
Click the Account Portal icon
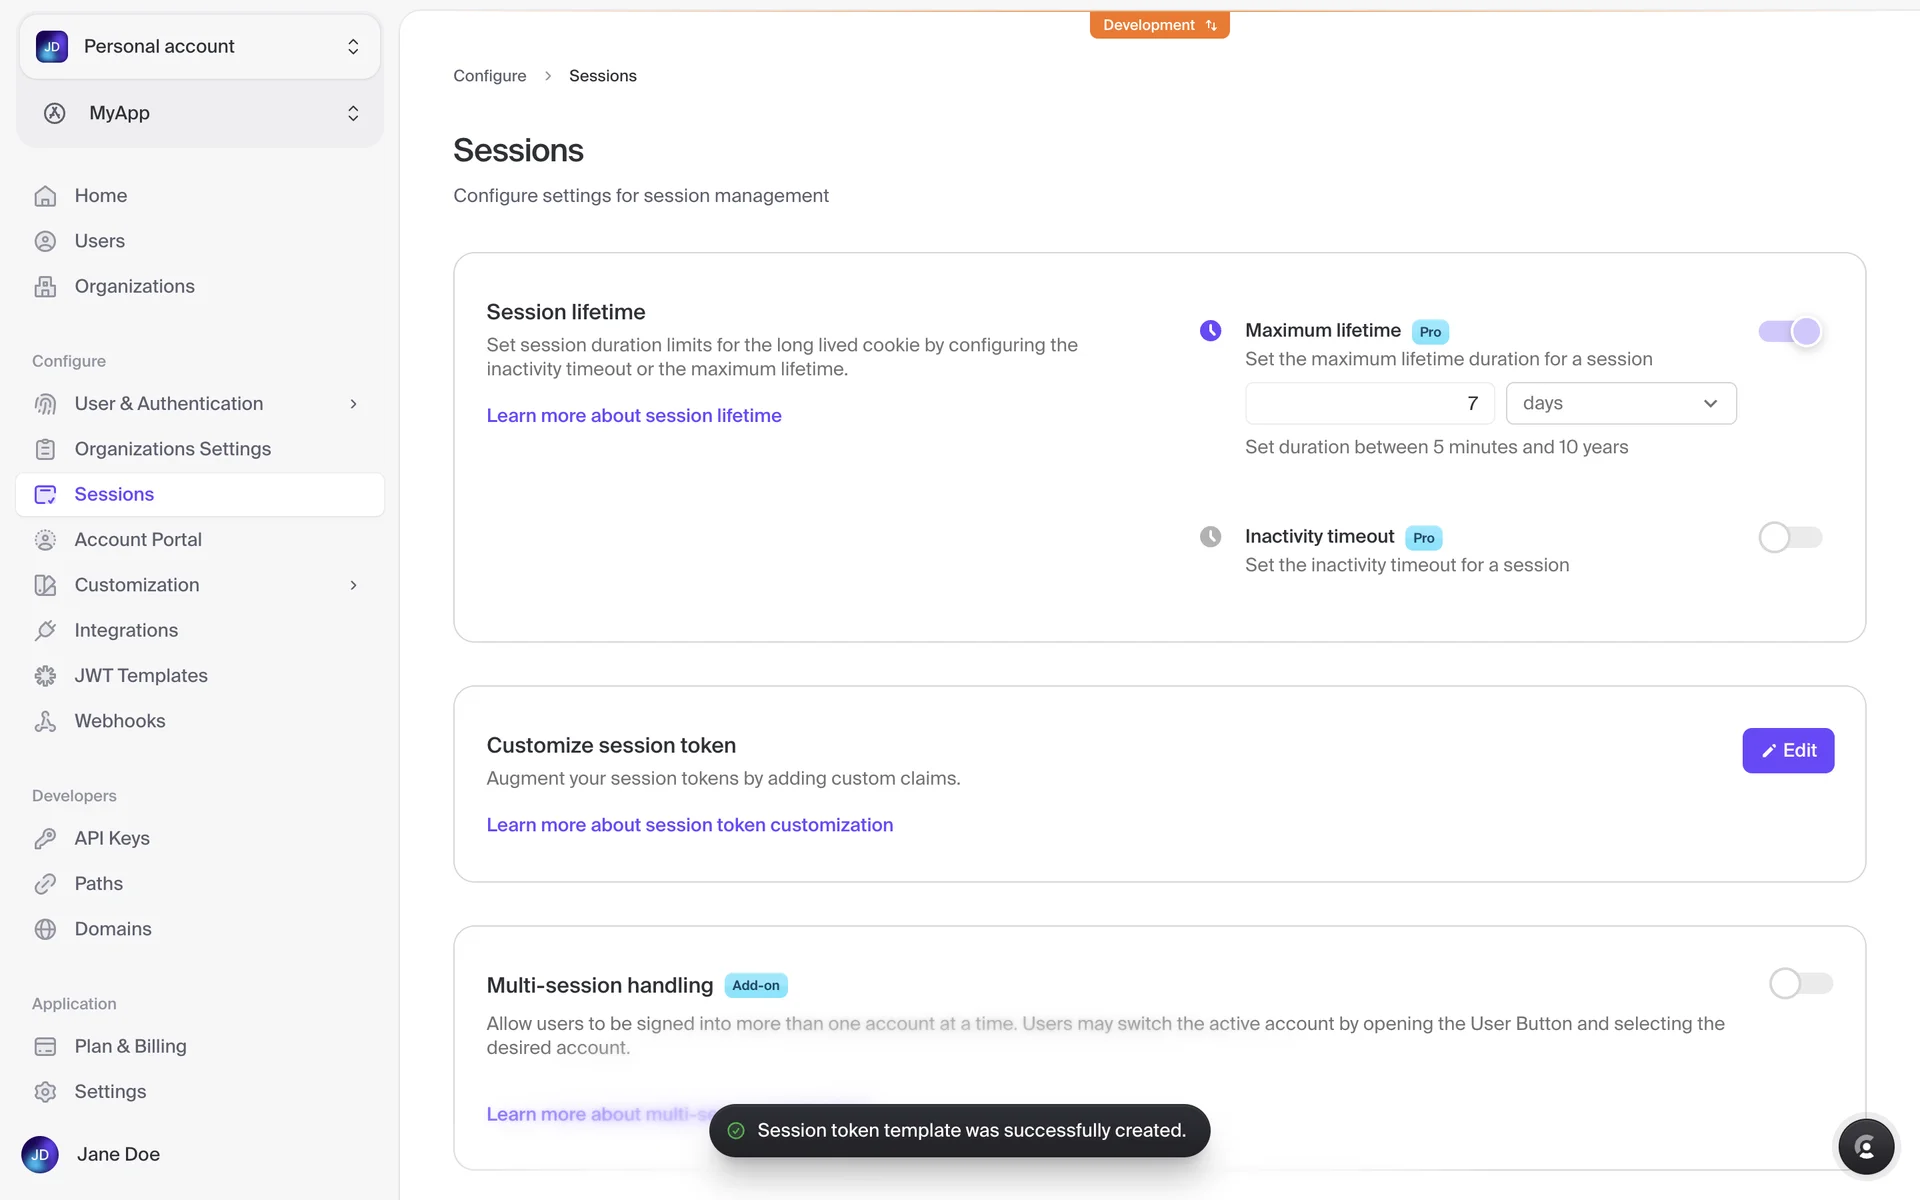[x=45, y=540]
